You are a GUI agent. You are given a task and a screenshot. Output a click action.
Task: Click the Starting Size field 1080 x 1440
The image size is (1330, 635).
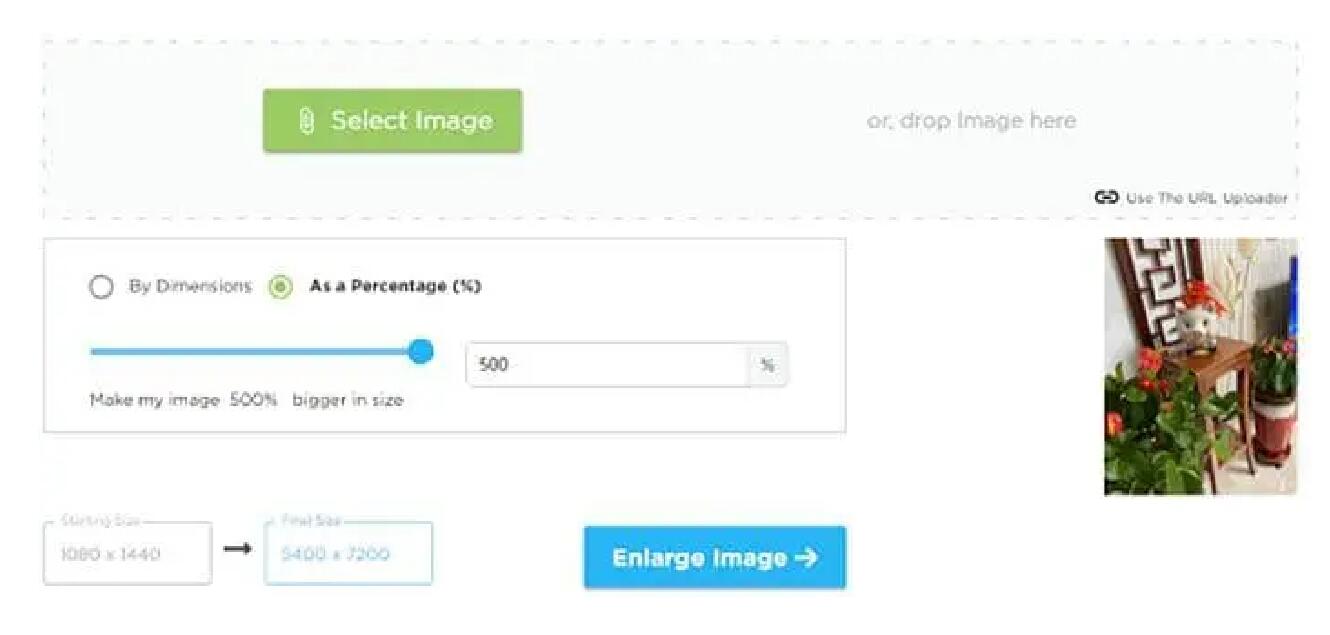click(127, 554)
